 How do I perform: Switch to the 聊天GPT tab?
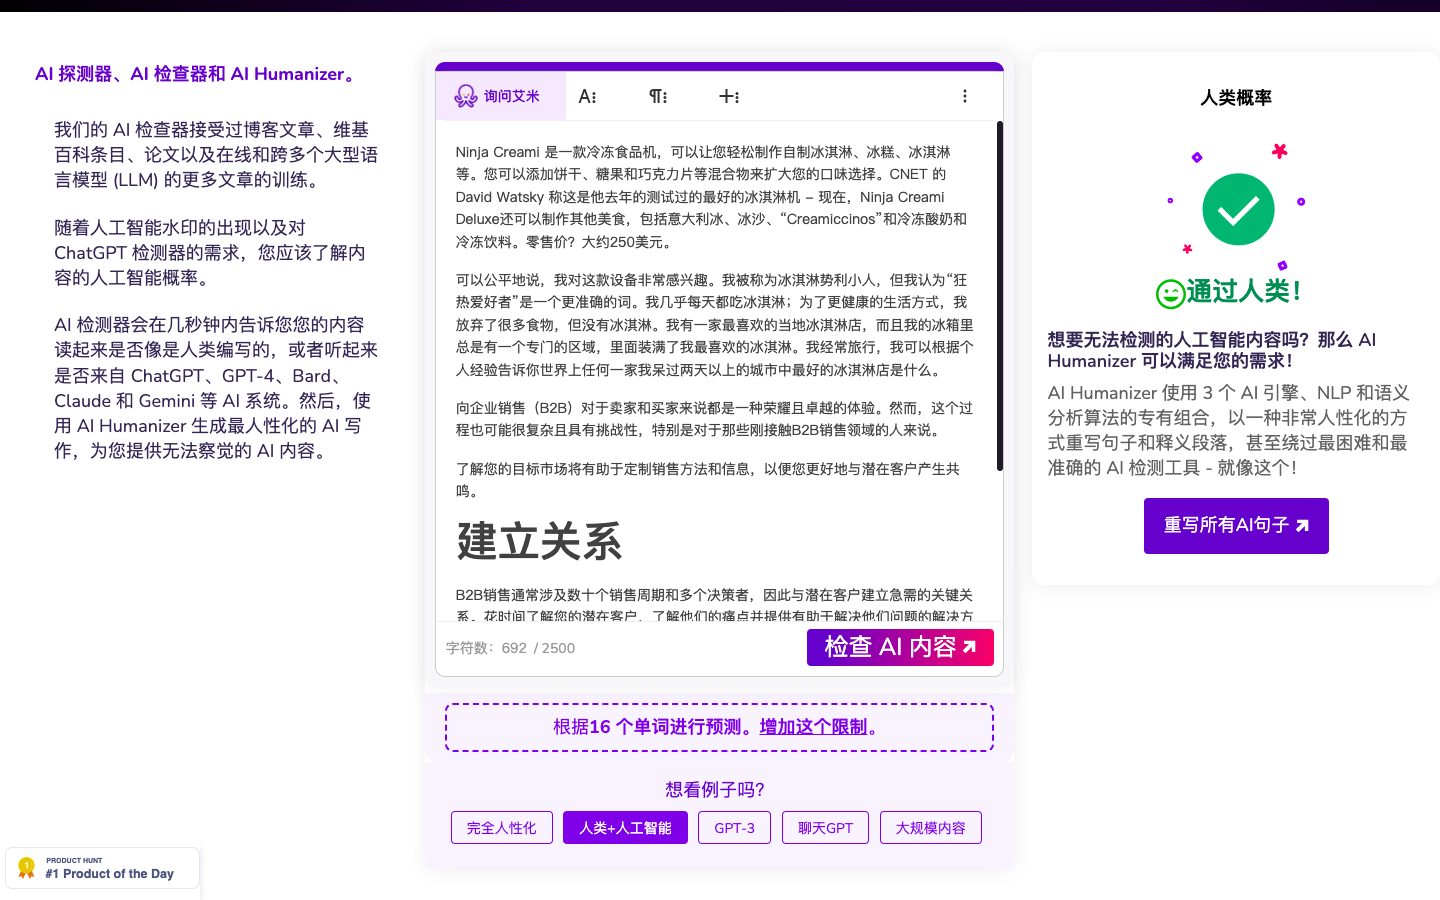tap(825, 827)
